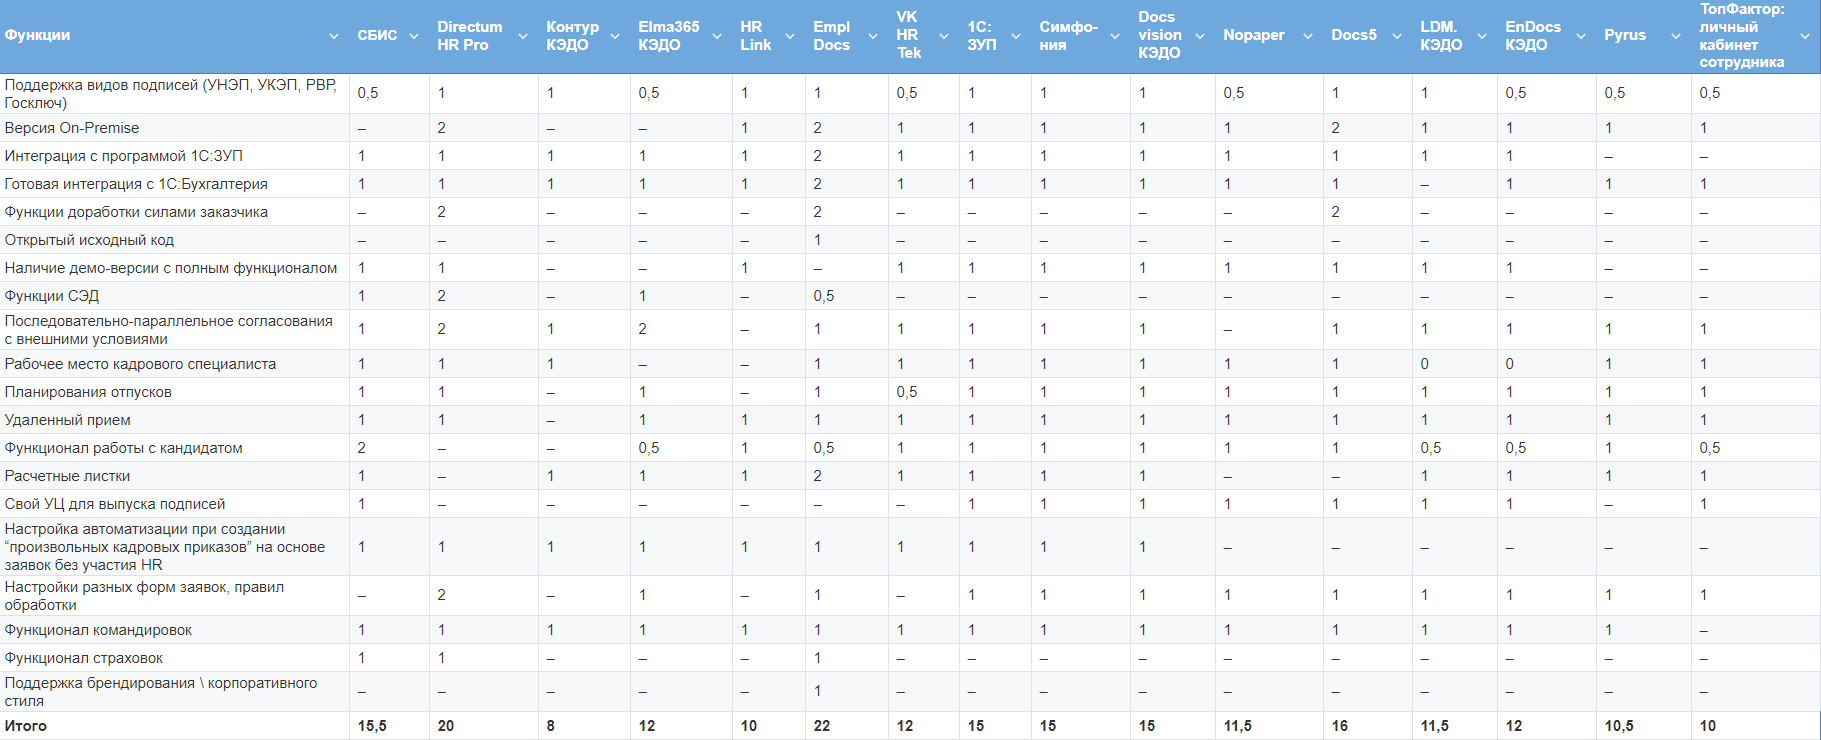This screenshot has width=1821, height=740.
Task: Expand the HR Link column filter arrow
Action: coord(790,36)
